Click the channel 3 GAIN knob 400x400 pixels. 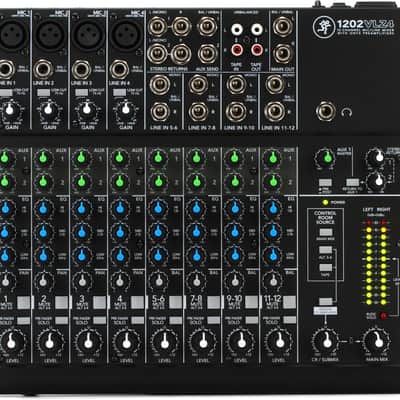click(x=87, y=110)
